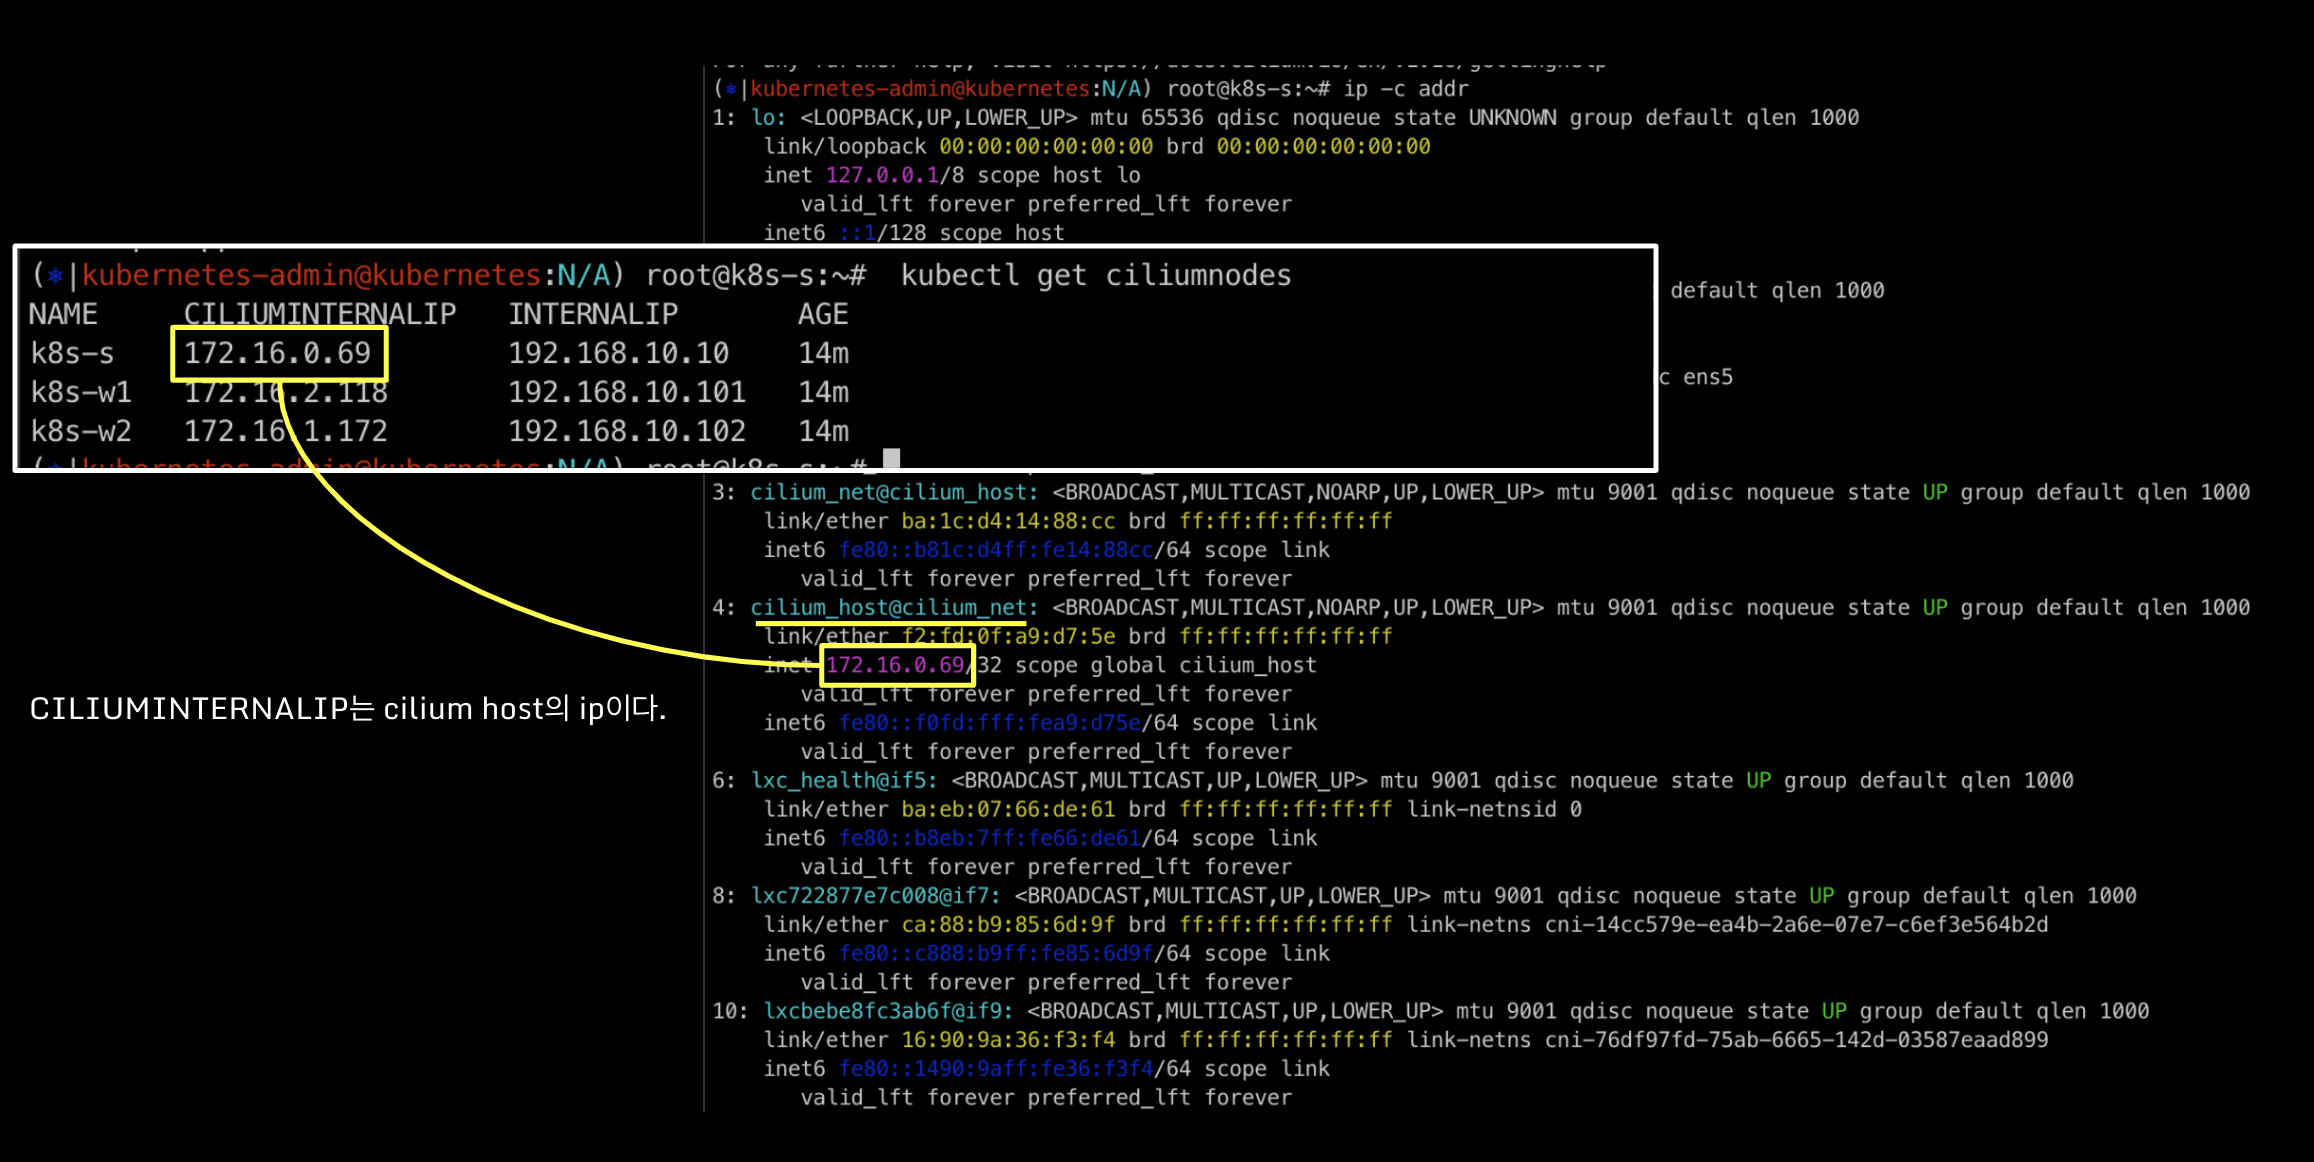Click the ip -c addr command text
The width and height of the screenshot is (2314, 1162).
1405,89
